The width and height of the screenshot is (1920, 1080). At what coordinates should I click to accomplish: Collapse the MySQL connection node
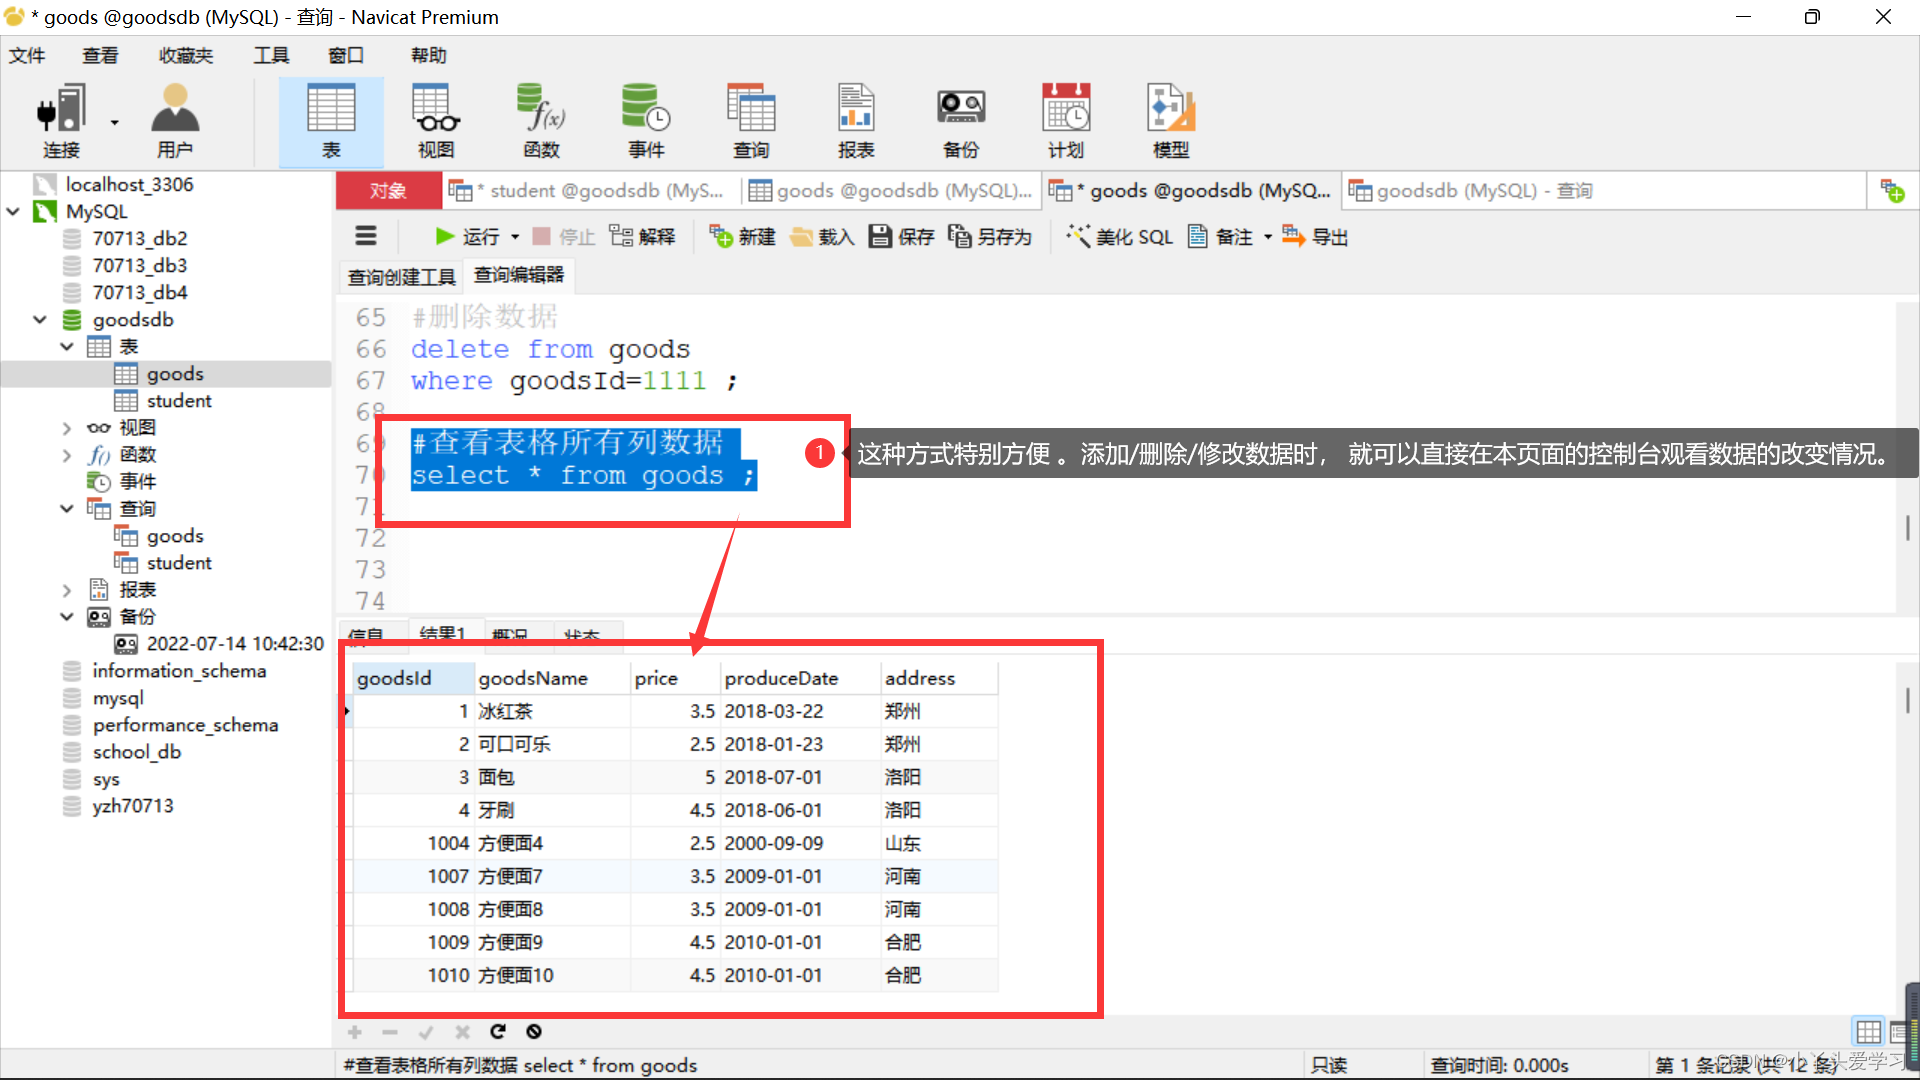(x=13, y=212)
